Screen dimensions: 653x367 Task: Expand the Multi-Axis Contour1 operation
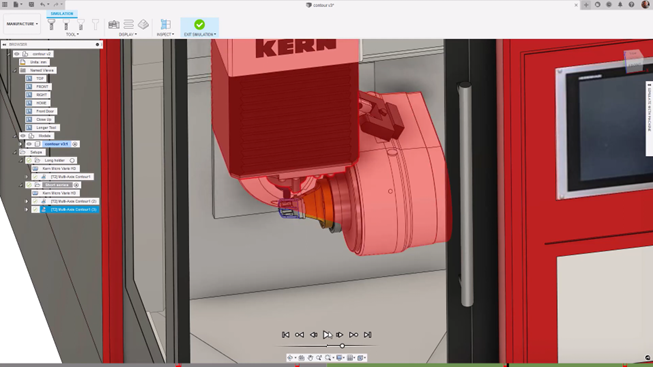pos(27,177)
